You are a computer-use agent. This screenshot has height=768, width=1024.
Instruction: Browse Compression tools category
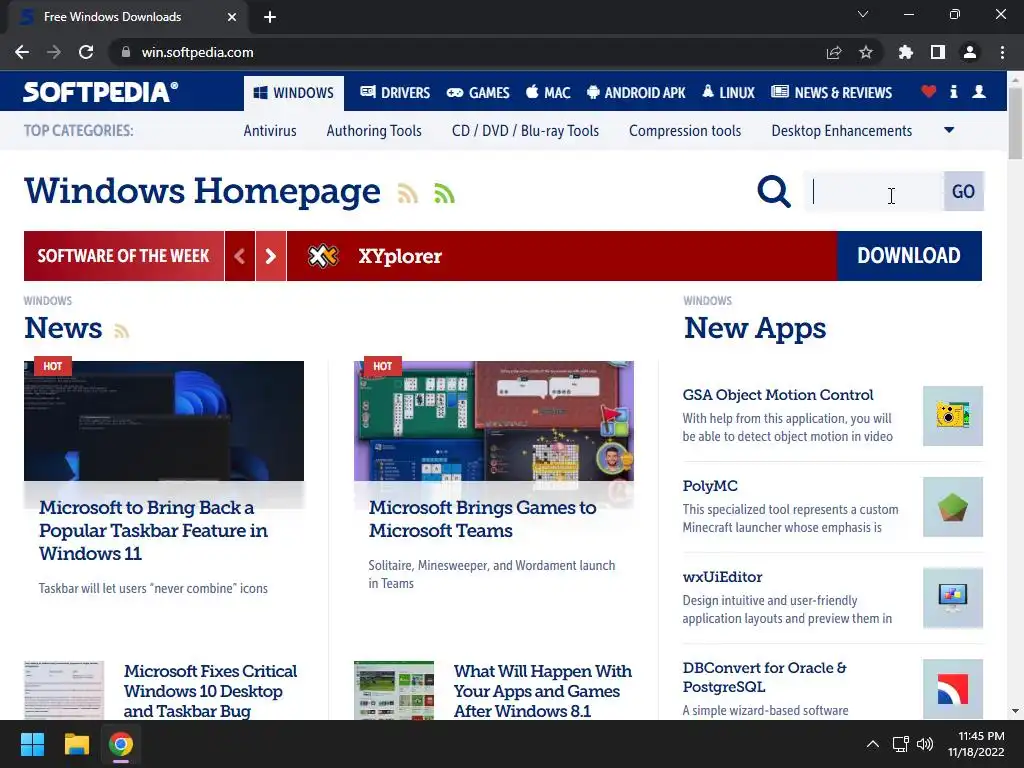[x=685, y=131]
